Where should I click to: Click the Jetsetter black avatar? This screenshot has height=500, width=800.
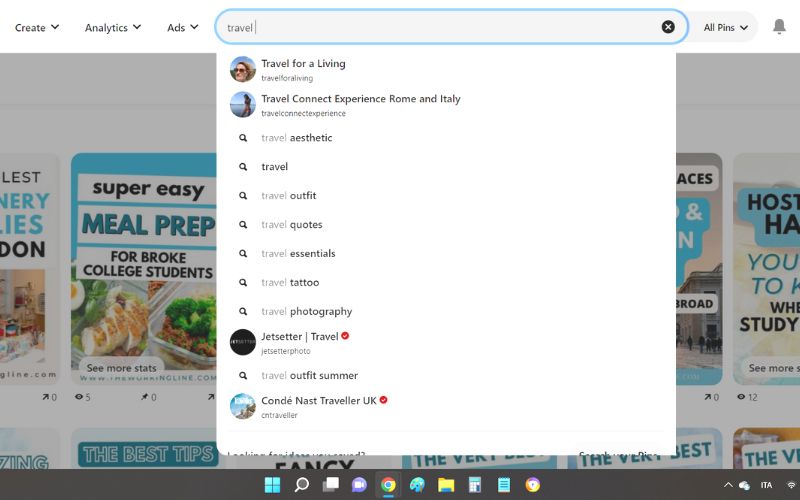pos(243,342)
